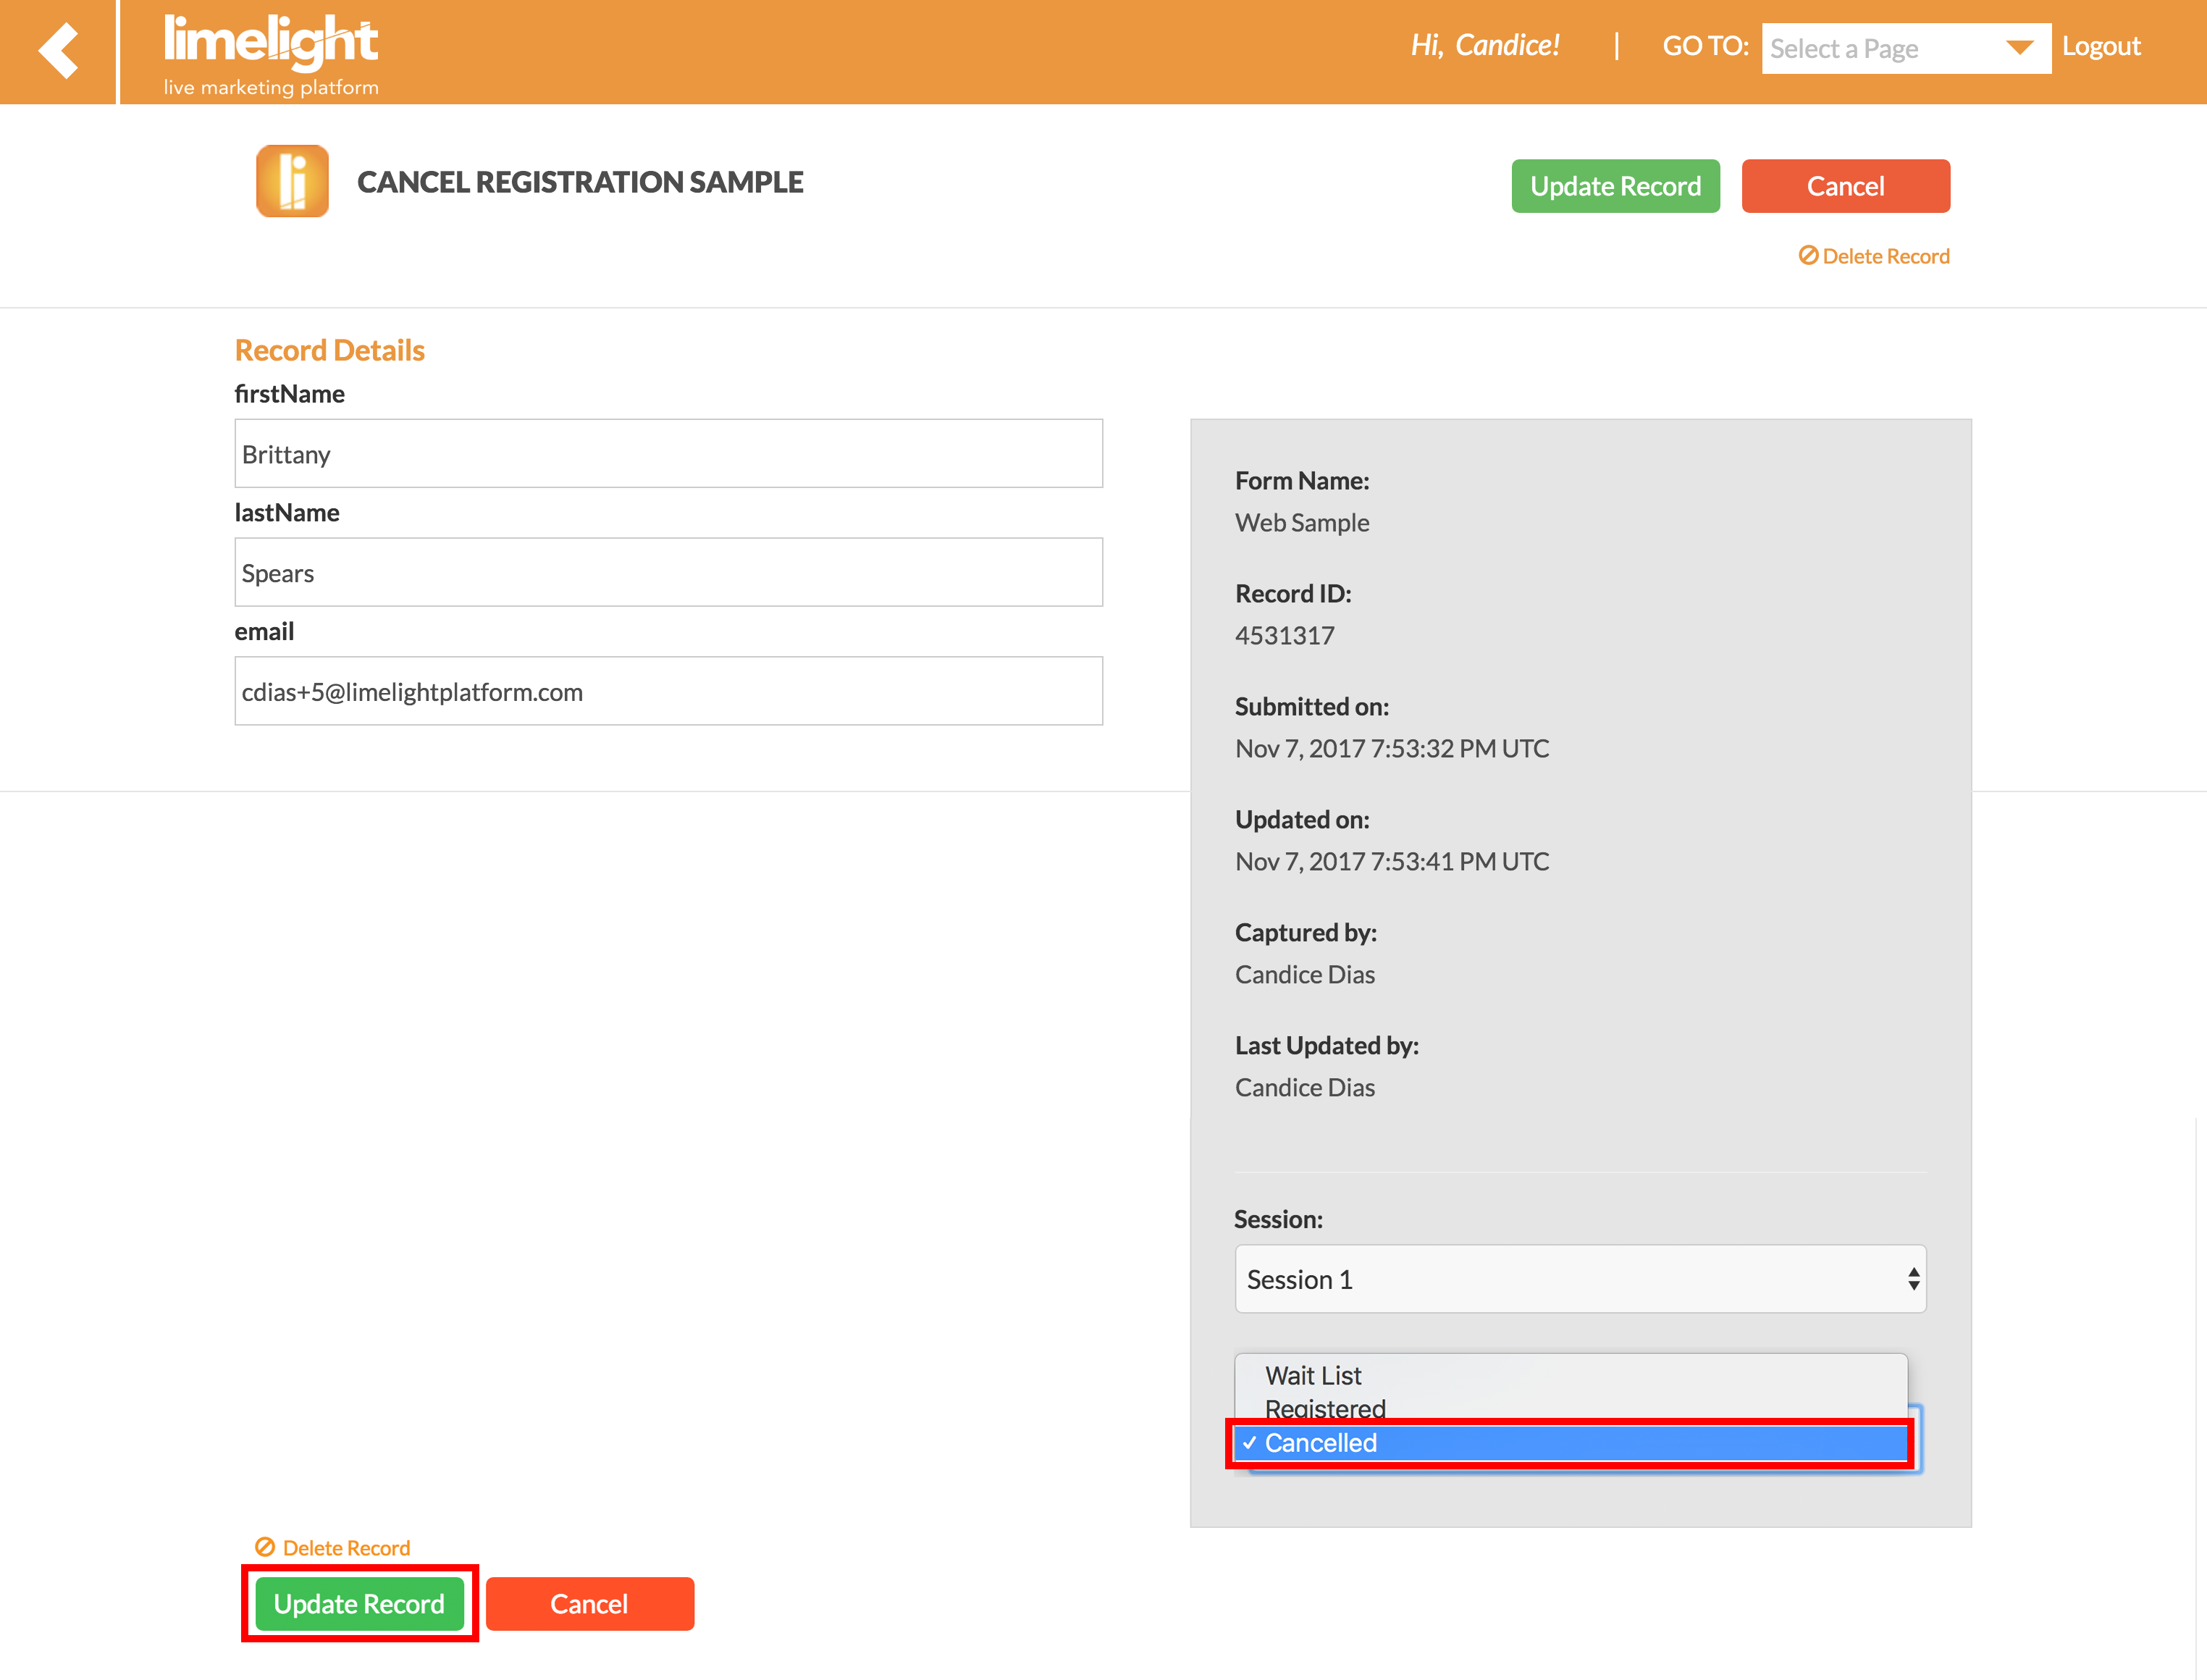Open the Session 1 dropdown

coord(1580,1279)
